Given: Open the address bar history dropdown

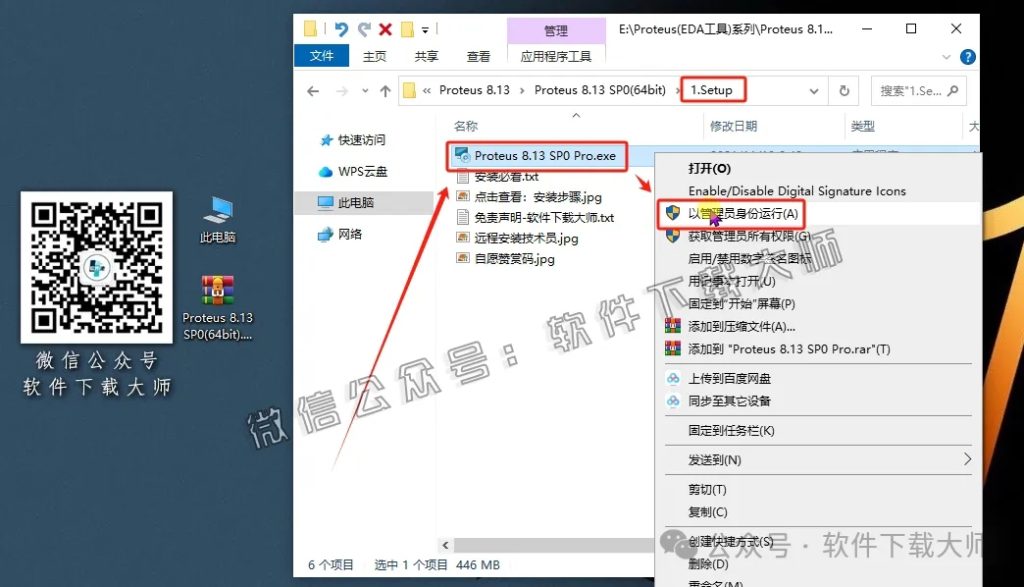Looking at the screenshot, I should tap(813, 90).
